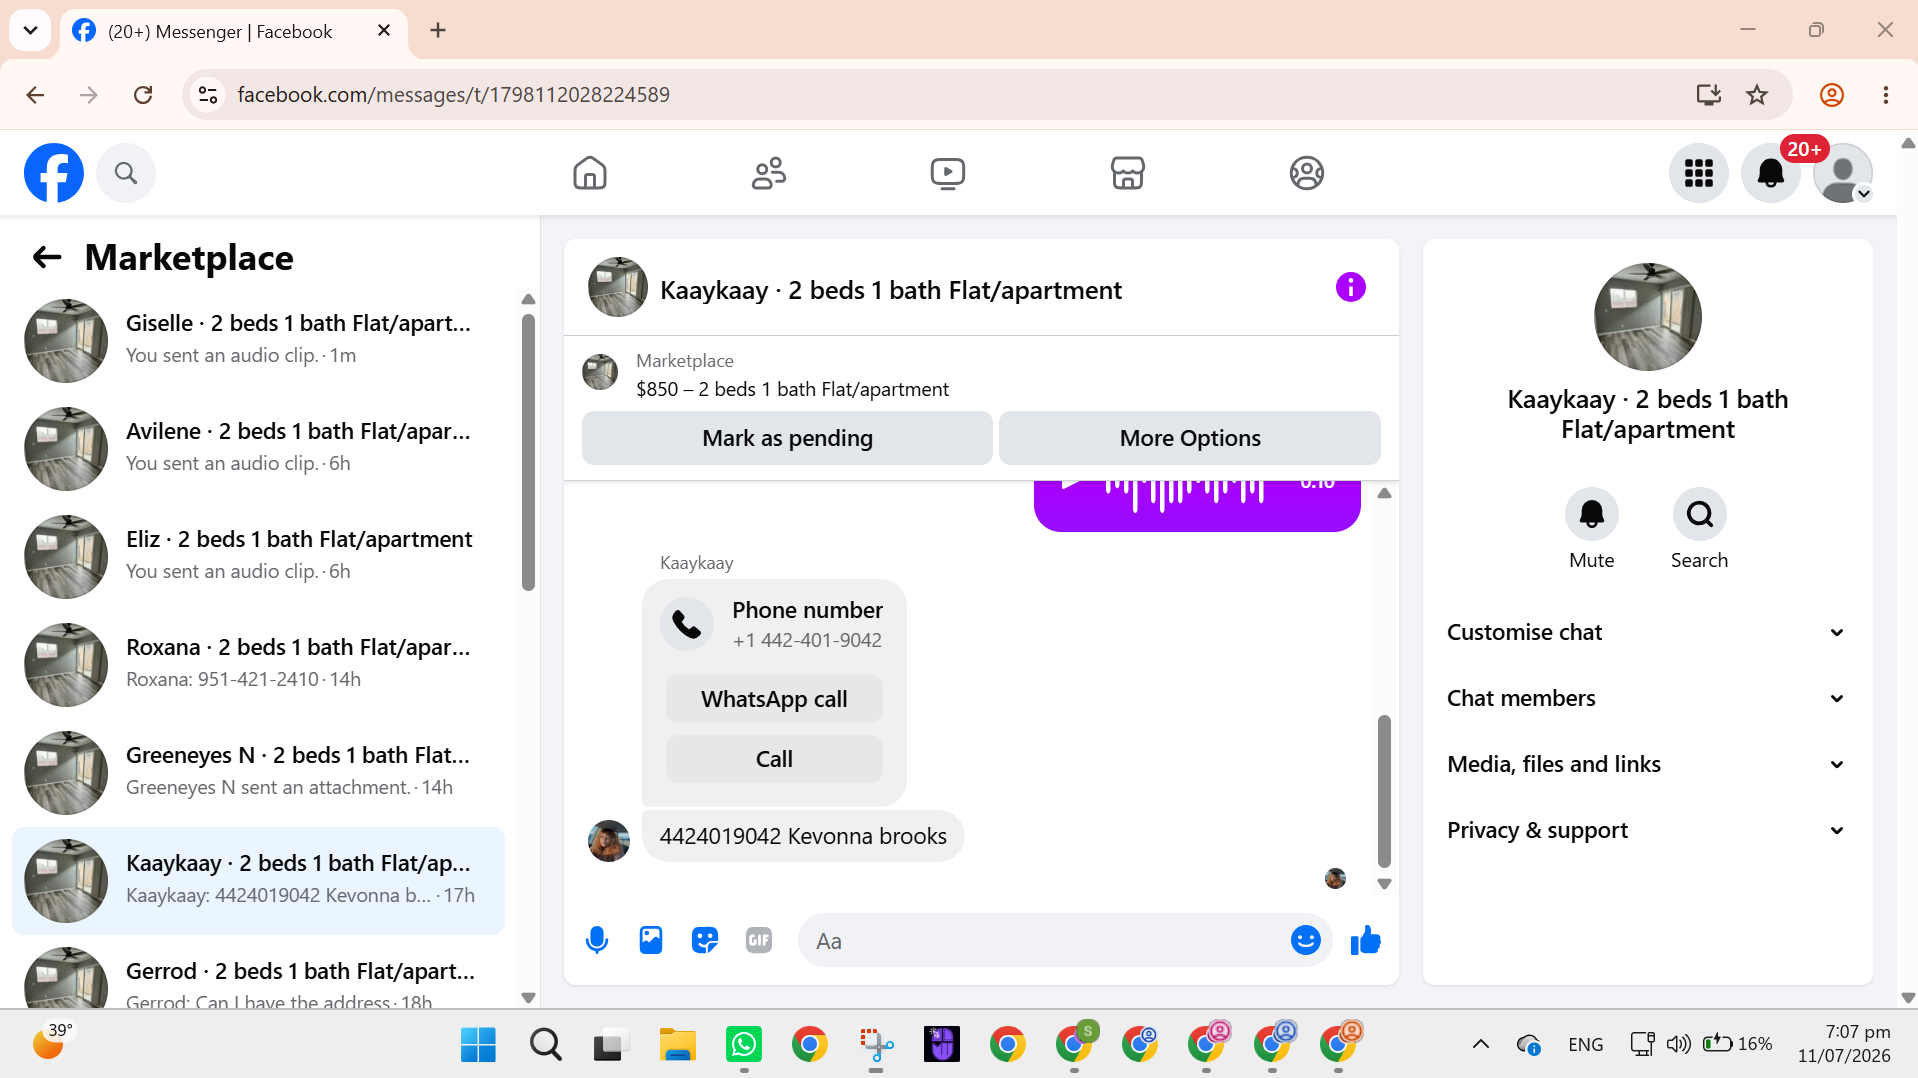Image resolution: width=1918 pixels, height=1078 pixels.
Task: Start a WhatsApp call to Kaaykaay
Action: (x=774, y=699)
